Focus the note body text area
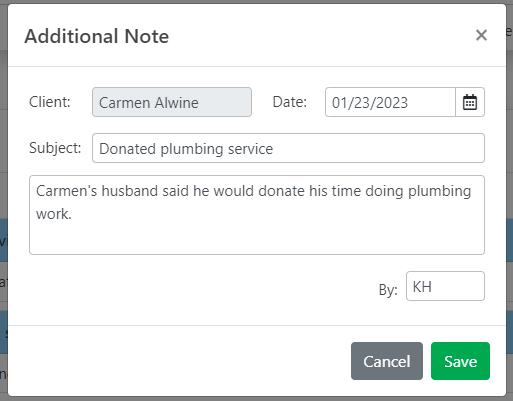The width and height of the screenshot is (513, 401). click(257, 215)
